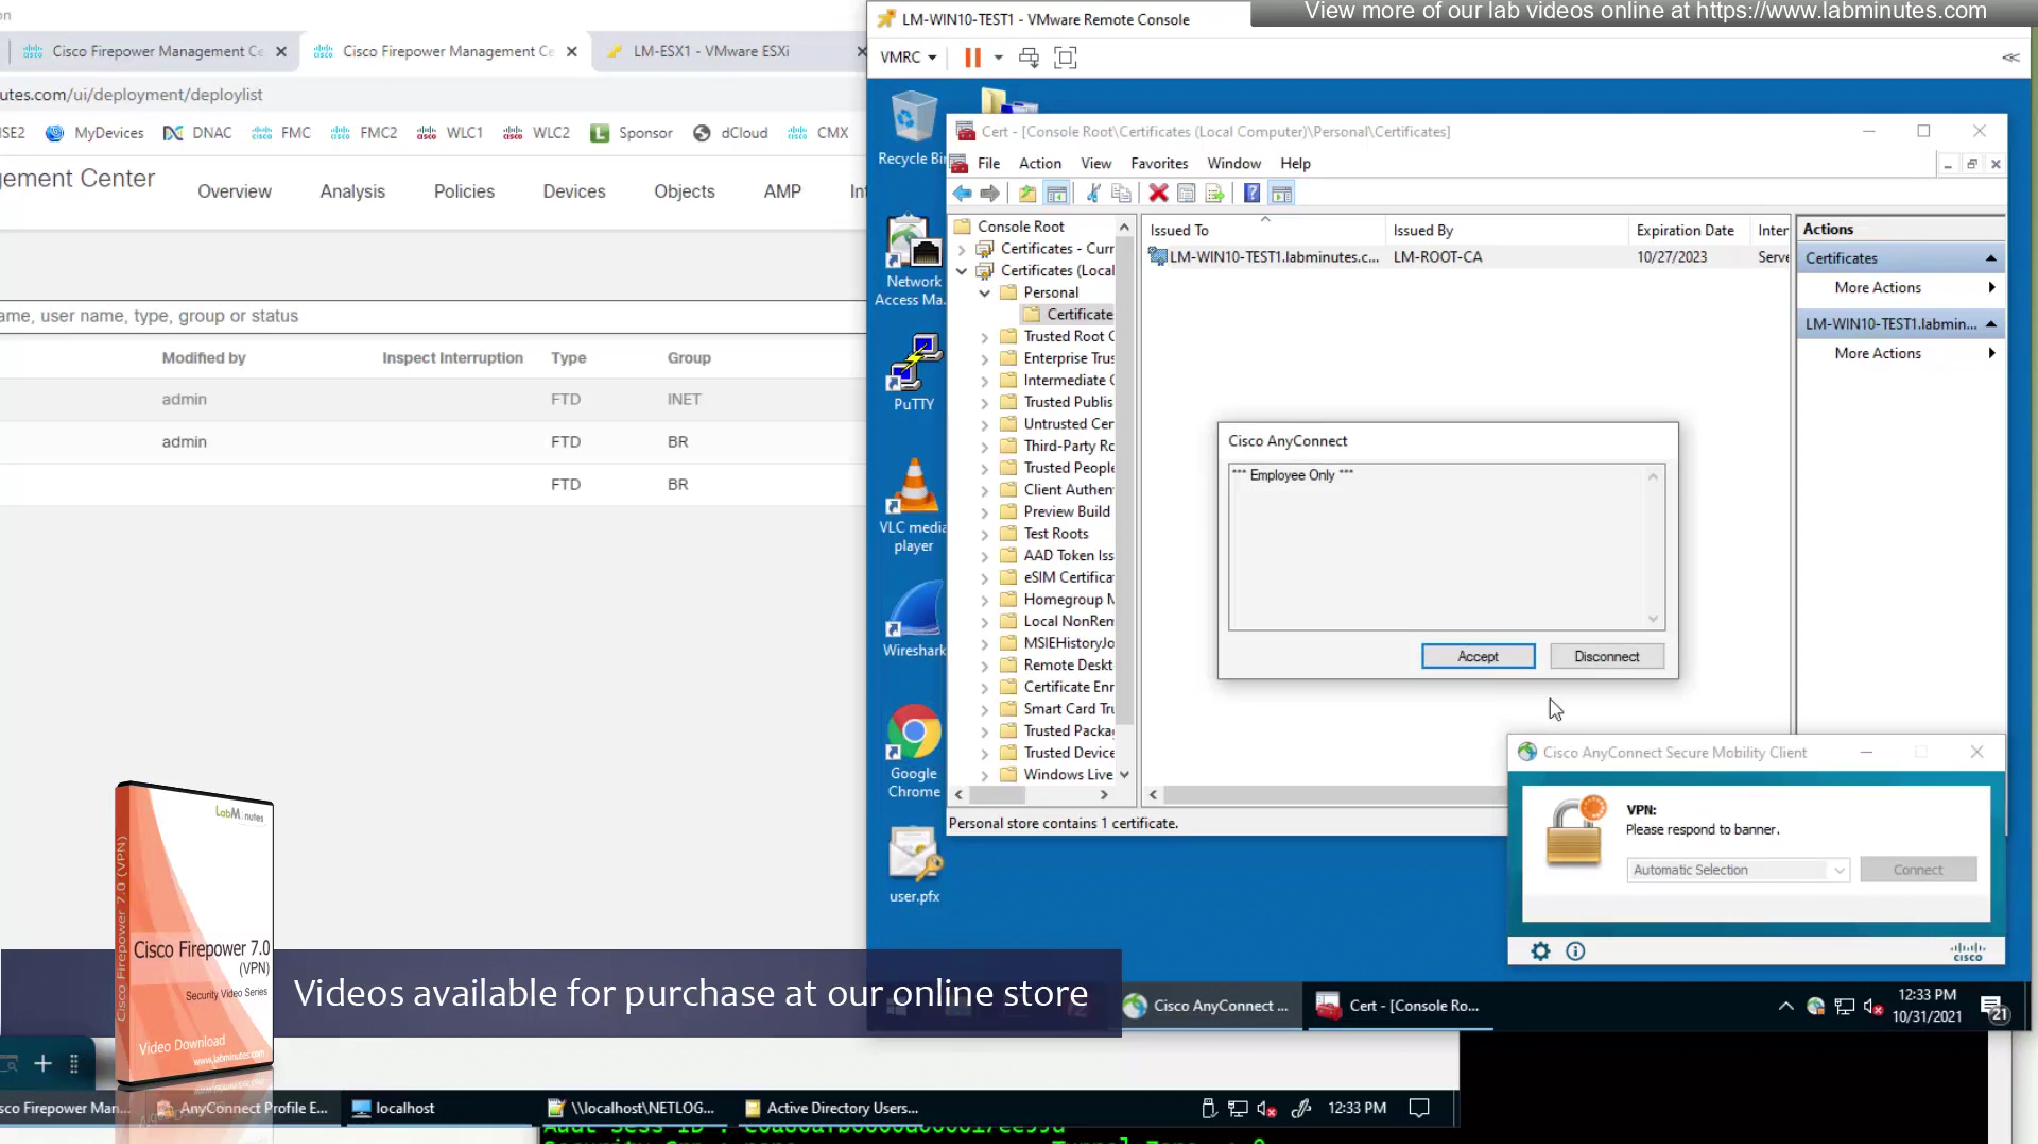This screenshot has height=1144, width=2038.
Task: Pause the virtual machine in VMRC
Action: [972, 57]
